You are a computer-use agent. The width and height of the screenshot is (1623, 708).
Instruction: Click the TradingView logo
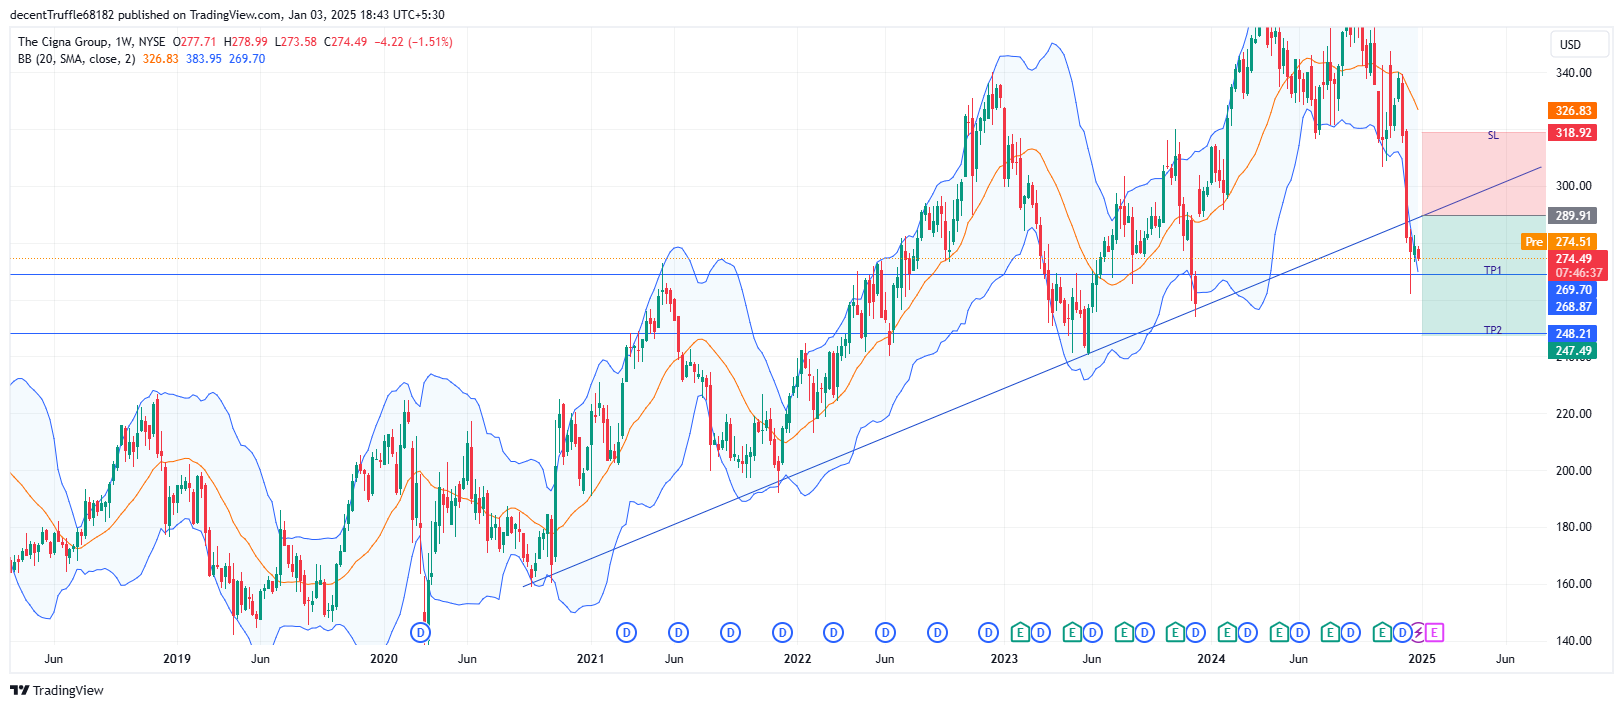pos(57,690)
